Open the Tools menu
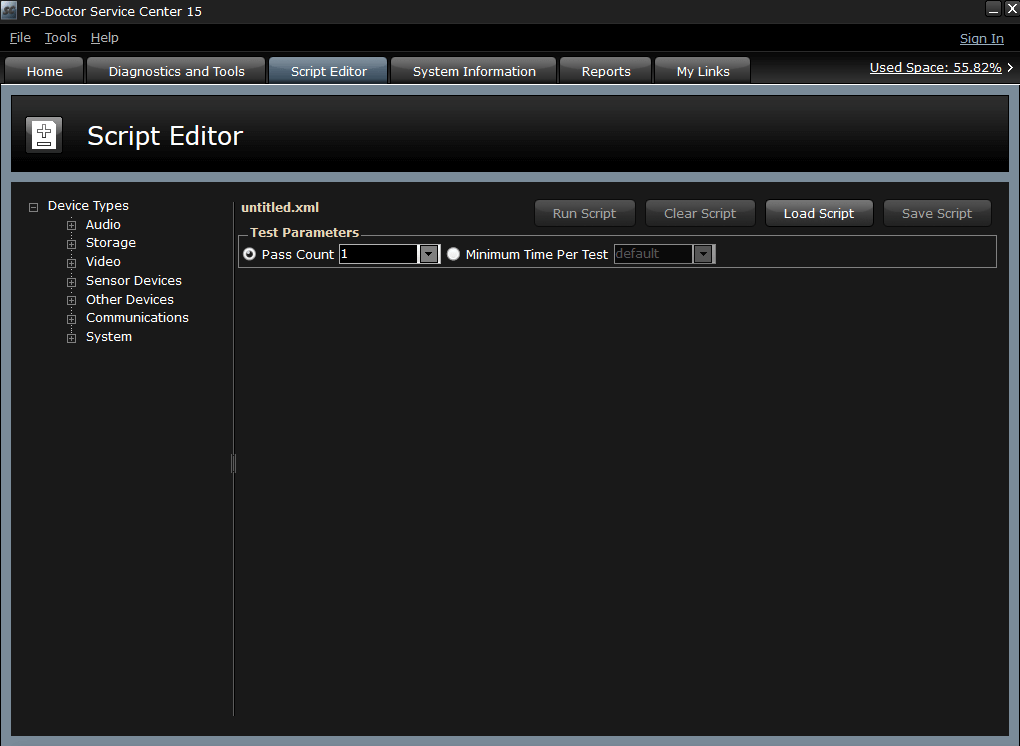 60,38
